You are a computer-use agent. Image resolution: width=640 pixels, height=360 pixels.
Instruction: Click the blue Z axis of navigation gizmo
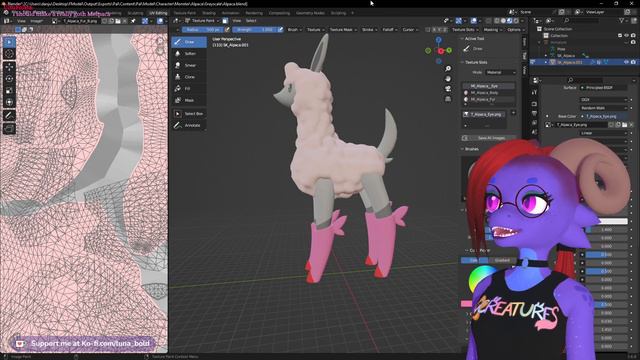tap(438, 40)
